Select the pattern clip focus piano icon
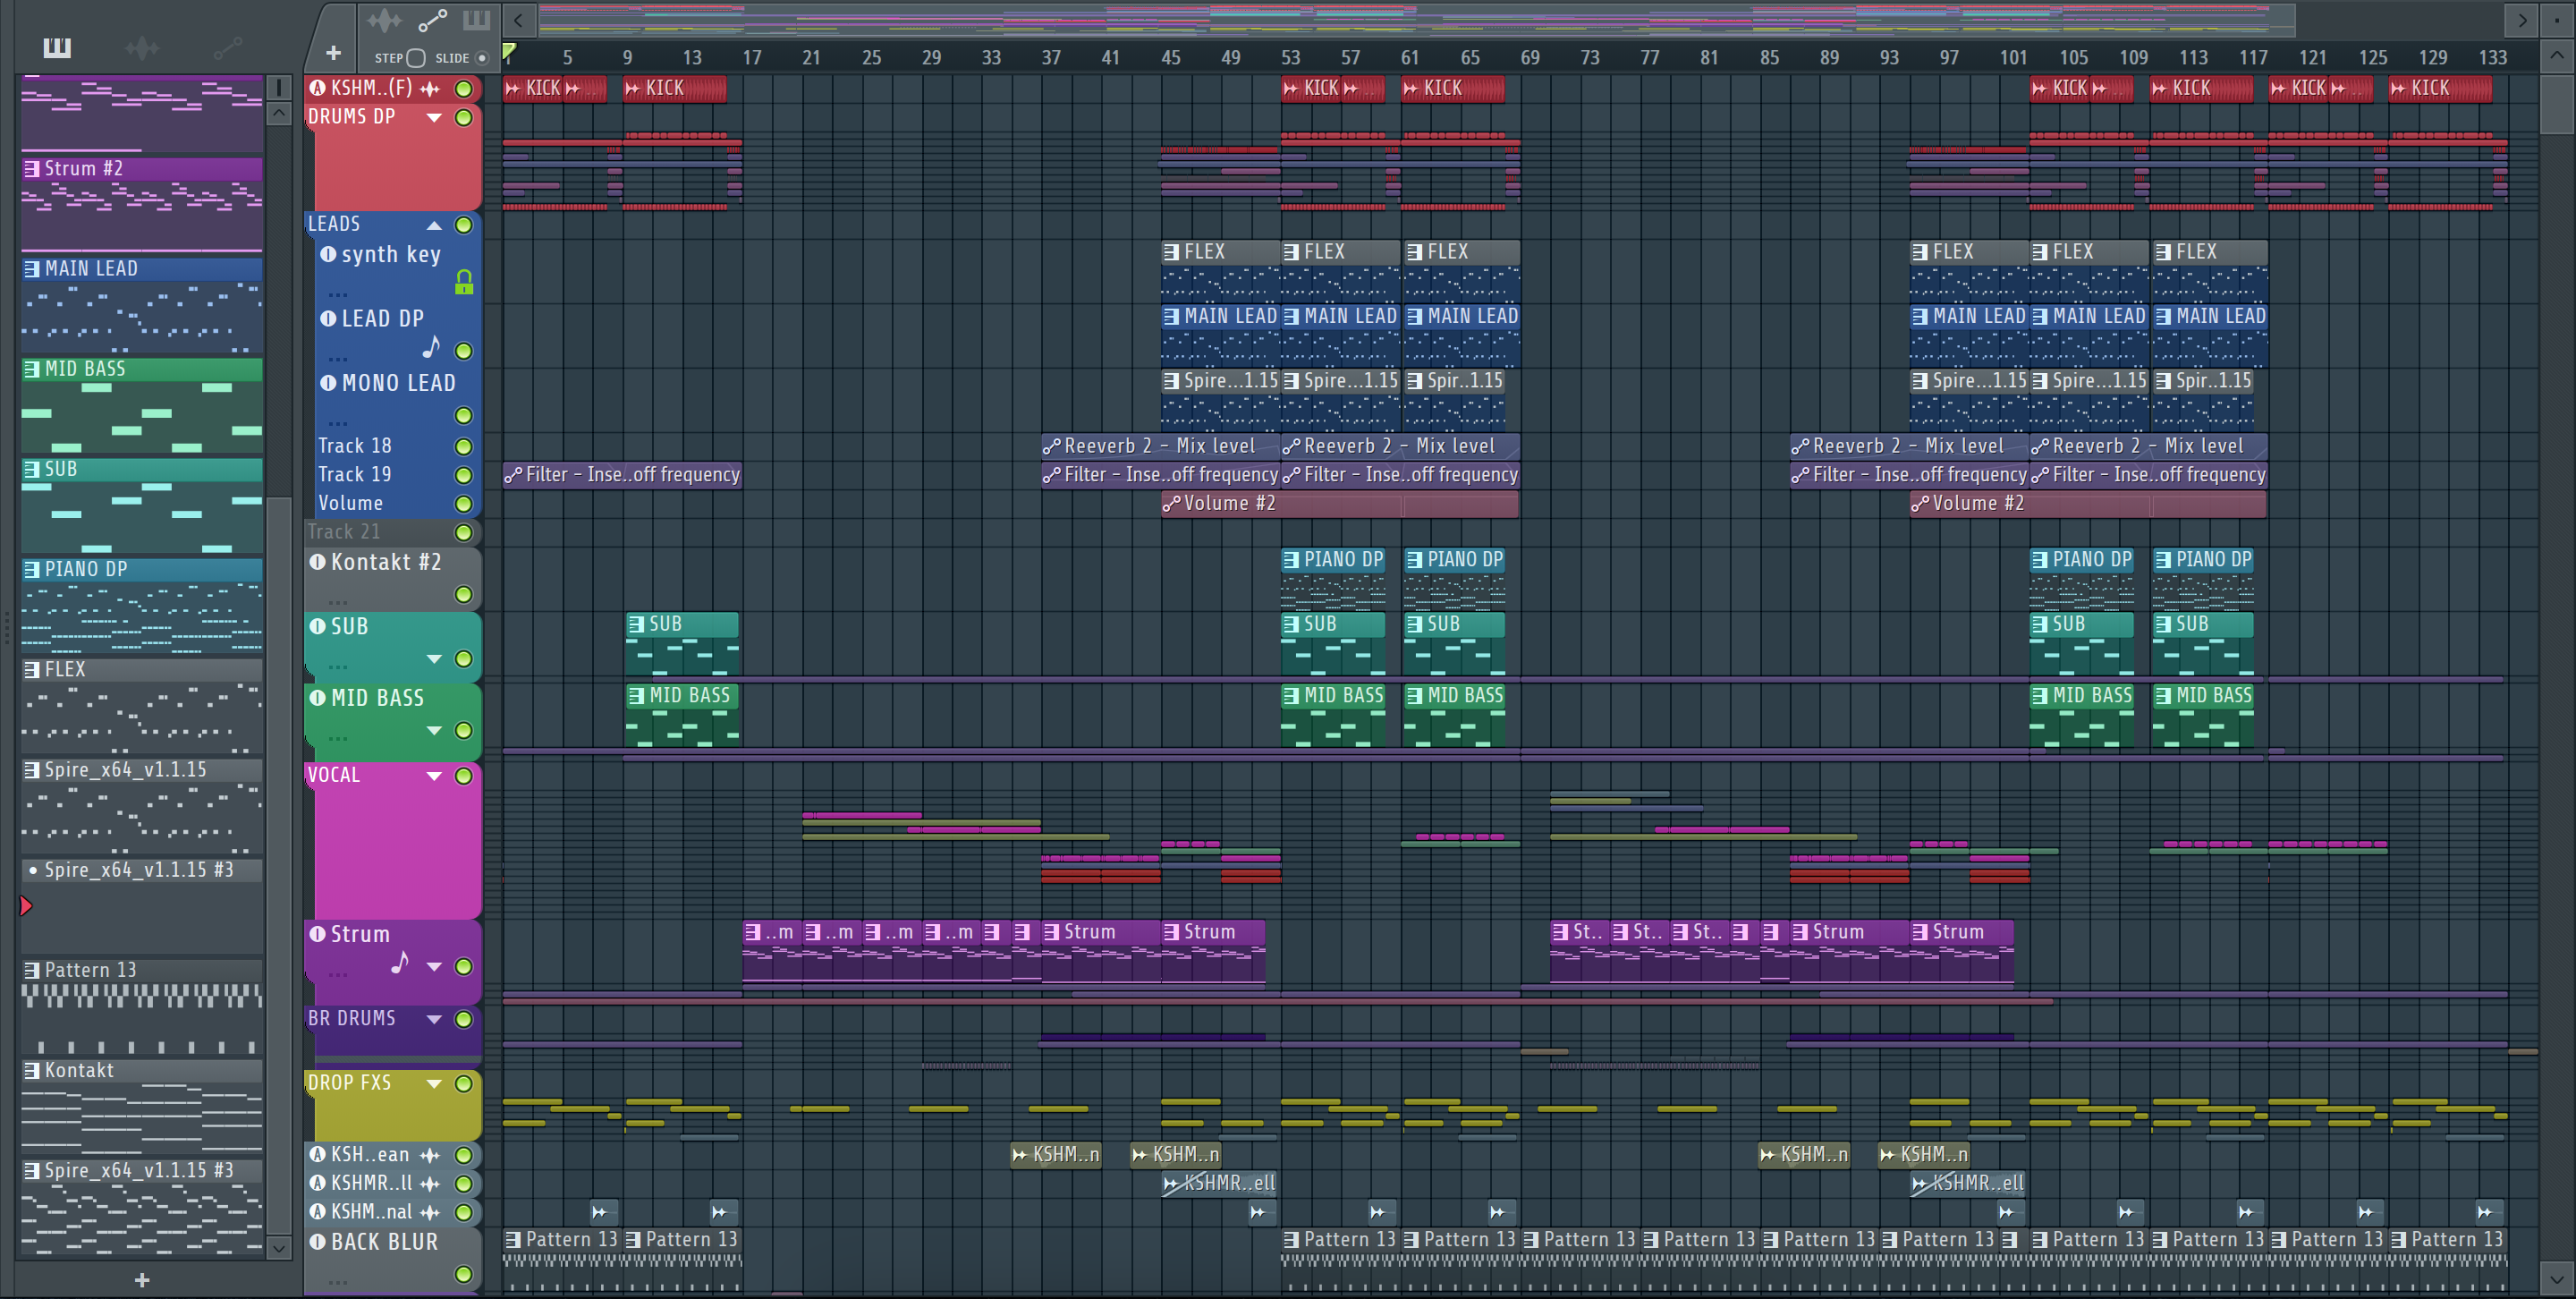 tap(476, 21)
